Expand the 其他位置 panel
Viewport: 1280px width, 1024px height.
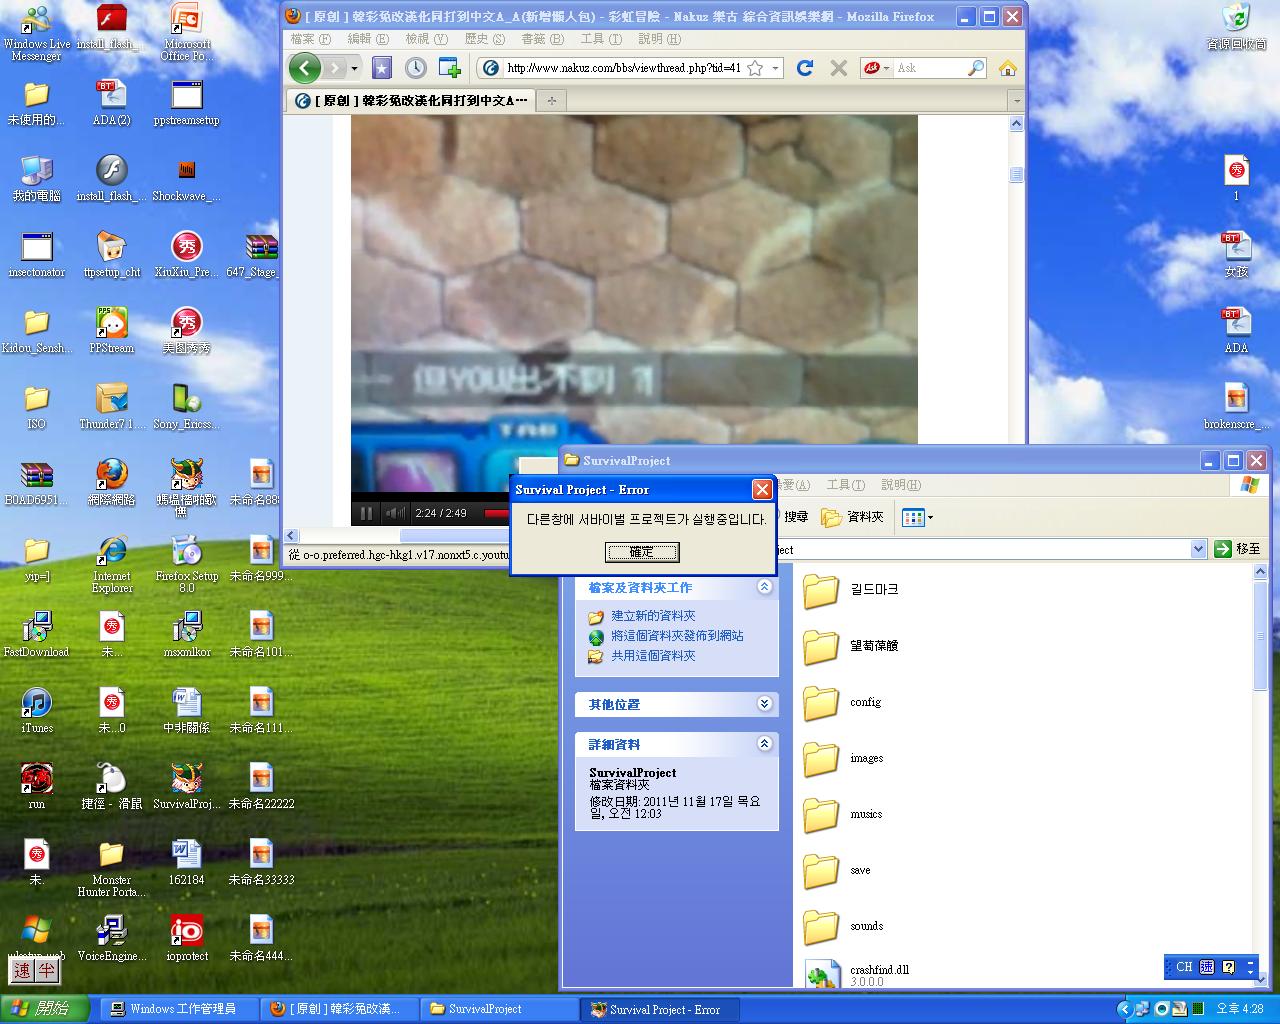pyautogui.click(x=764, y=704)
